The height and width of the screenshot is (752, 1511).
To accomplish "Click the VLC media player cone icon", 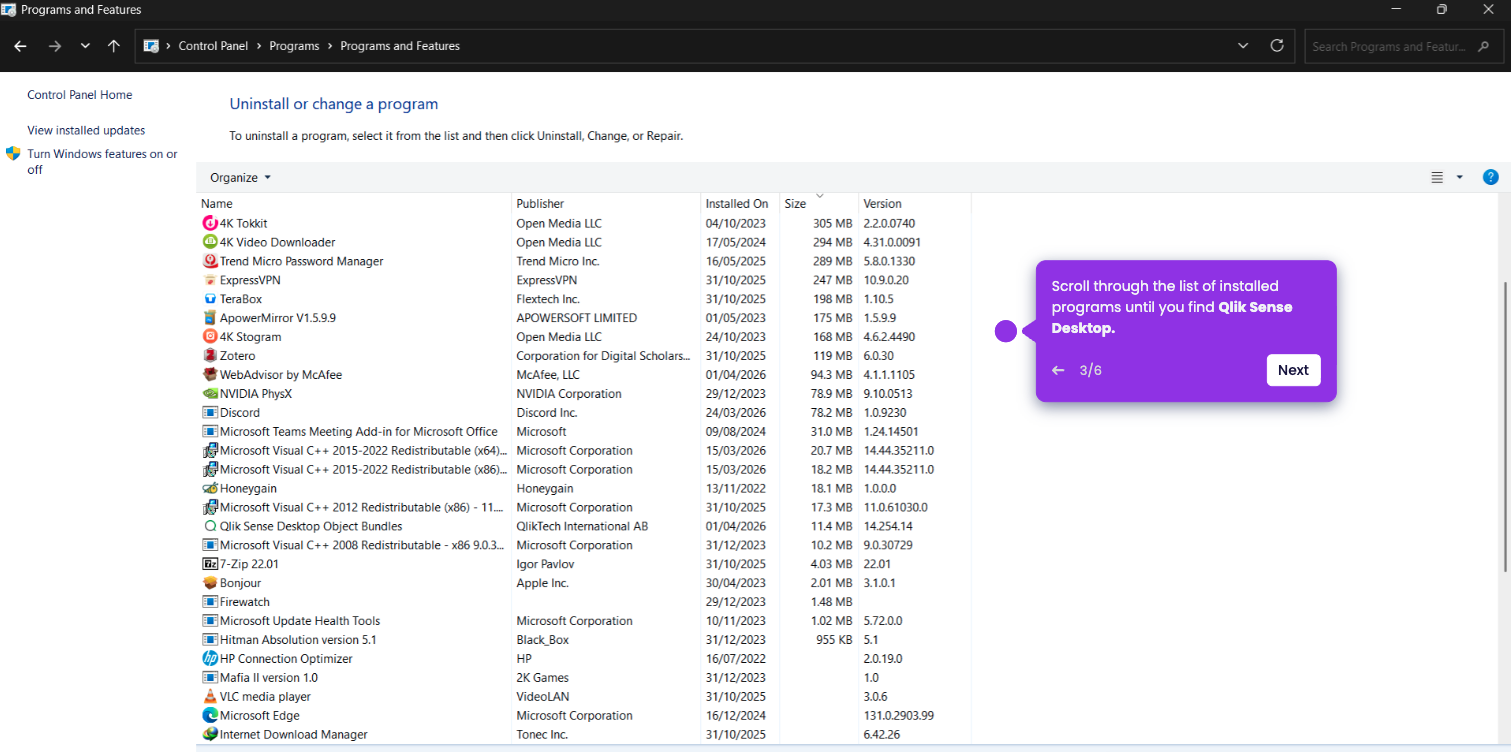I will coord(210,697).
